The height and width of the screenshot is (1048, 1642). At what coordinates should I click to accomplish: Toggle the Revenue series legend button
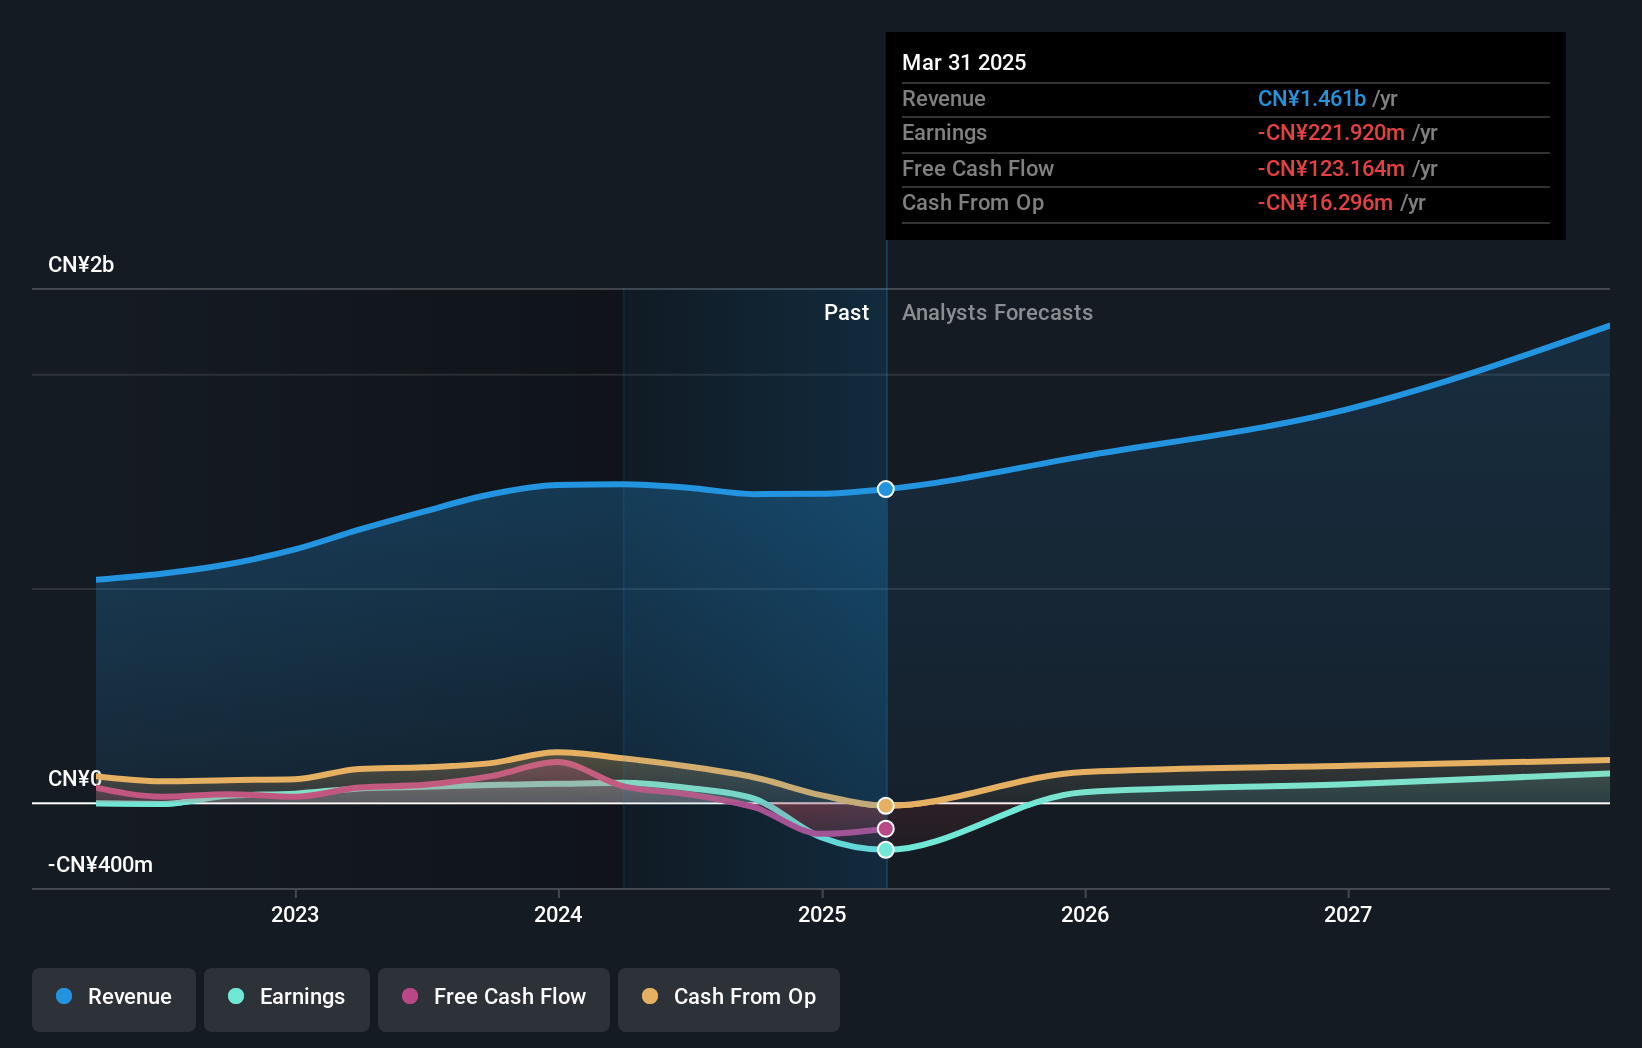pyautogui.click(x=114, y=999)
